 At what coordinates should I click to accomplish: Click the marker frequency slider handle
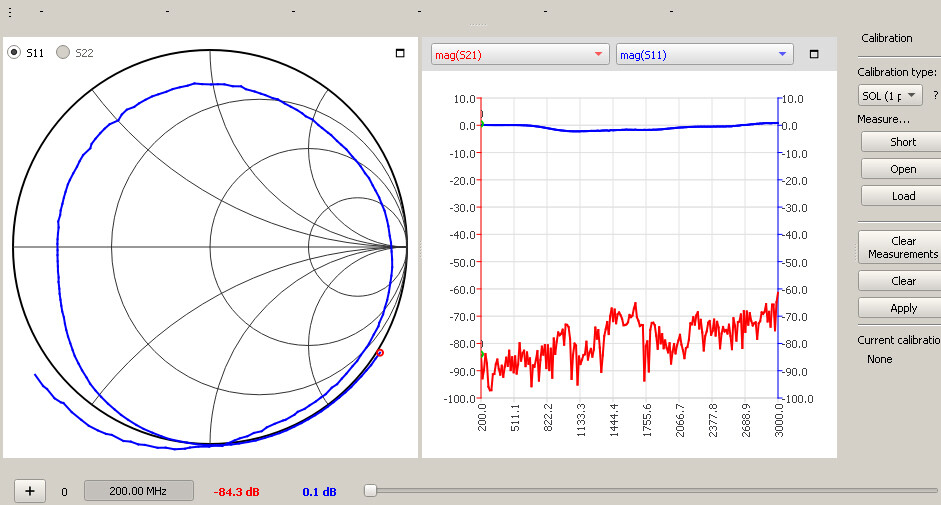pos(370,491)
